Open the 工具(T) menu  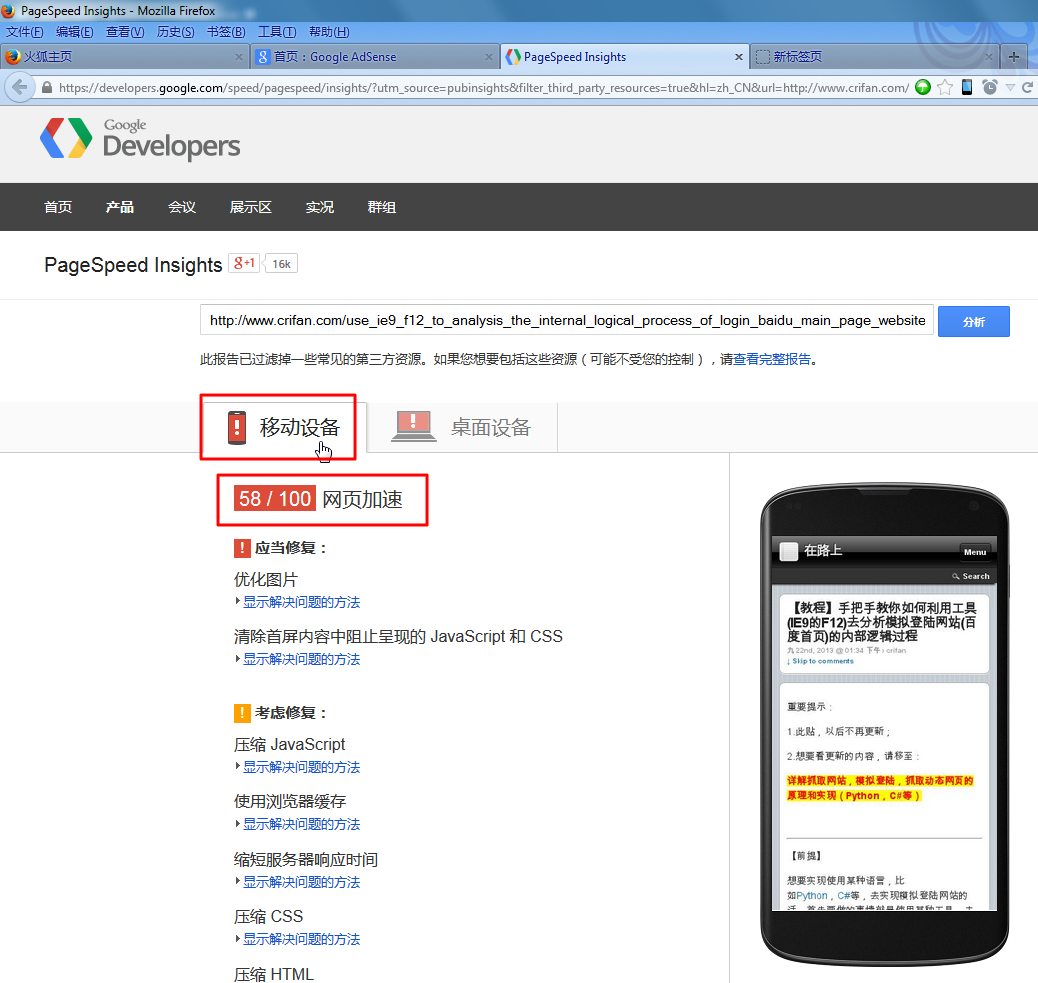click(x=277, y=32)
